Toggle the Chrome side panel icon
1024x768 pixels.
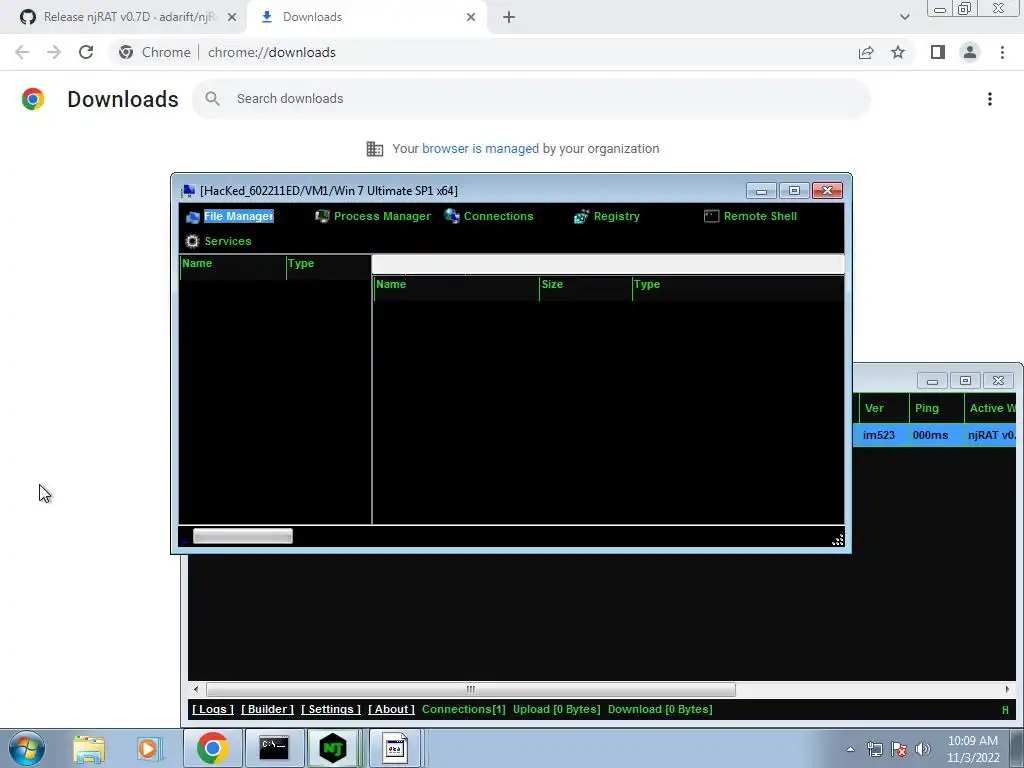point(938,52)
